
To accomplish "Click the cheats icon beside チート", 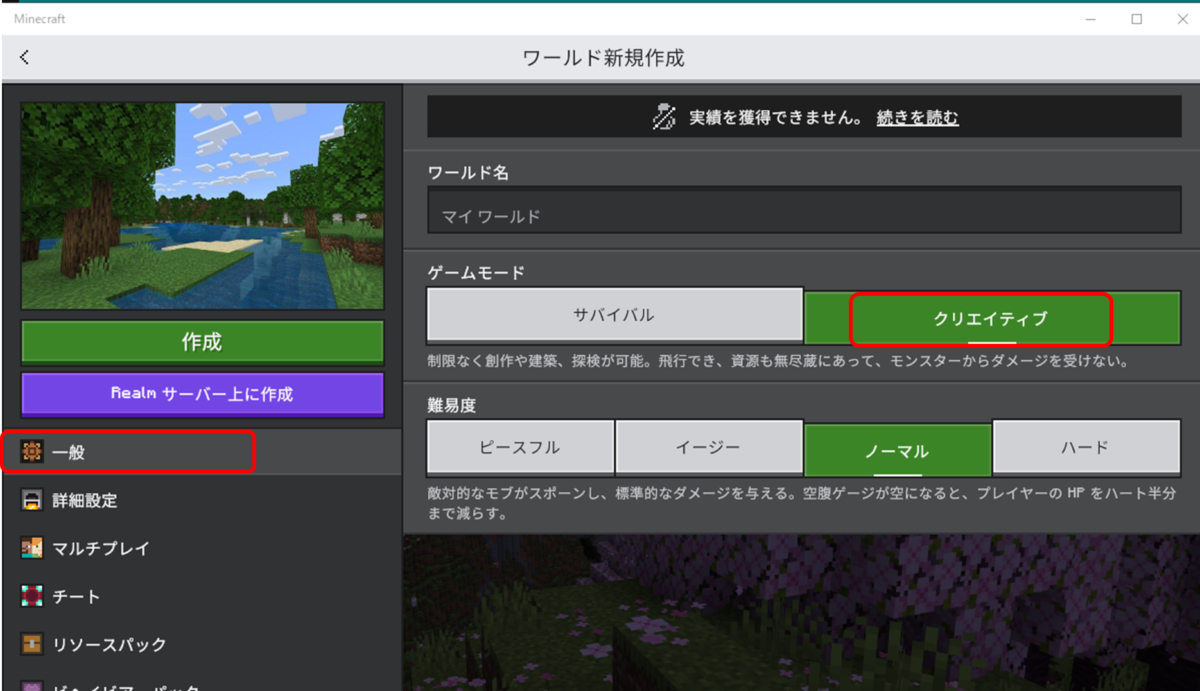I will [32, 596].
